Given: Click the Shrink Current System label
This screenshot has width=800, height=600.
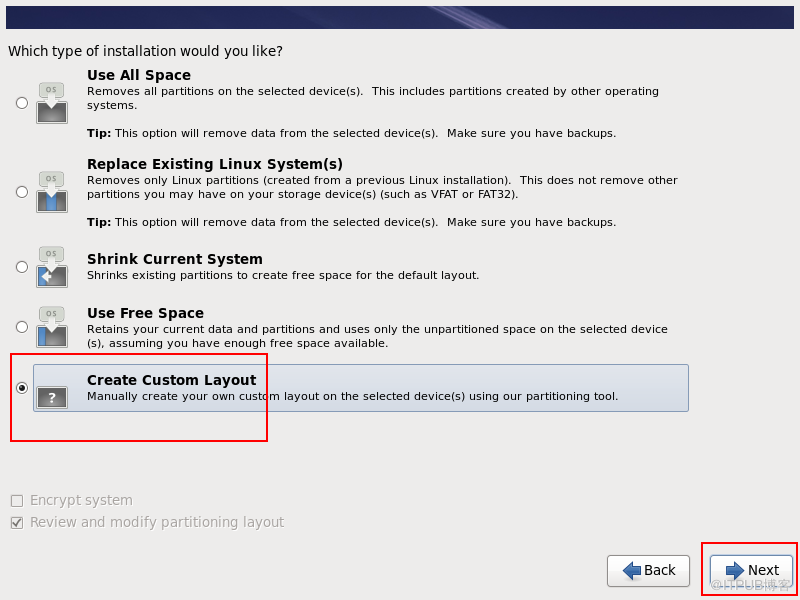Looking at the screenshot, I should pyautogui.click(x=175, y=259).
